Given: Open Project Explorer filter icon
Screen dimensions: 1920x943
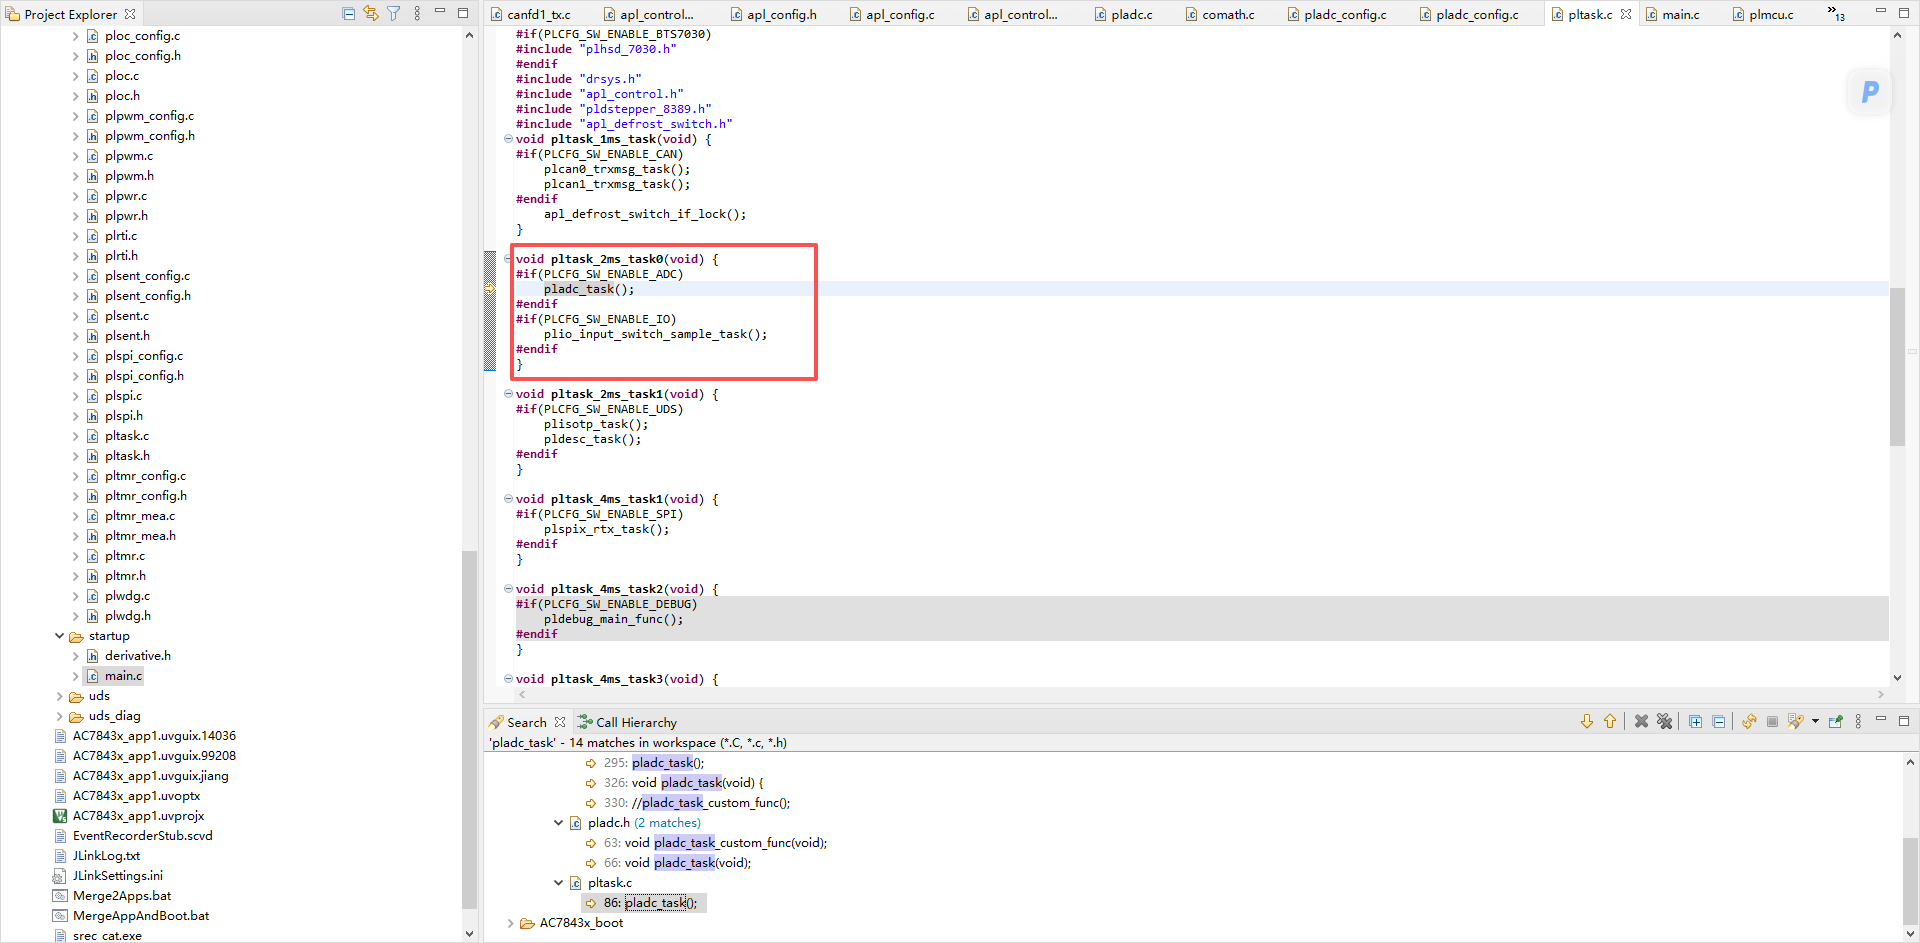Looking at the screenshot, I should [x=394, y=14].
